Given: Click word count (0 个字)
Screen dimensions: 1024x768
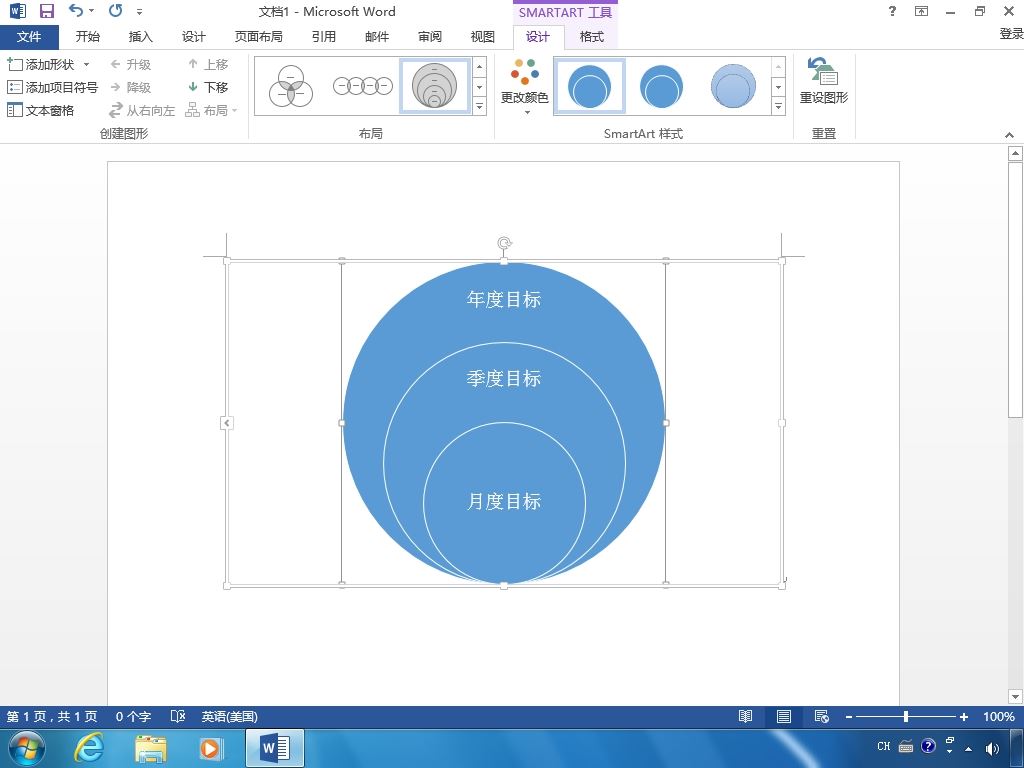Looking at the screenshot, I should click(x=133, y=716).
